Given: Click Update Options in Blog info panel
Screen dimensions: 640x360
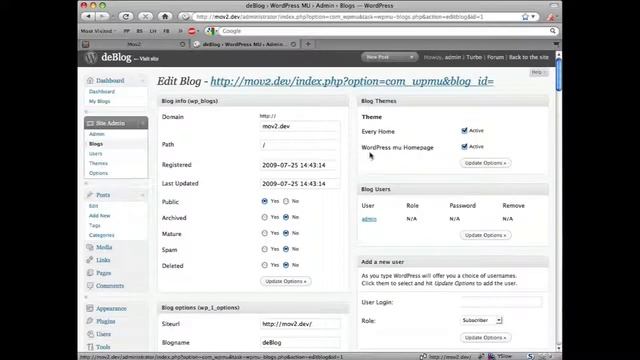Looking at the screenshot, I should 286,281.
